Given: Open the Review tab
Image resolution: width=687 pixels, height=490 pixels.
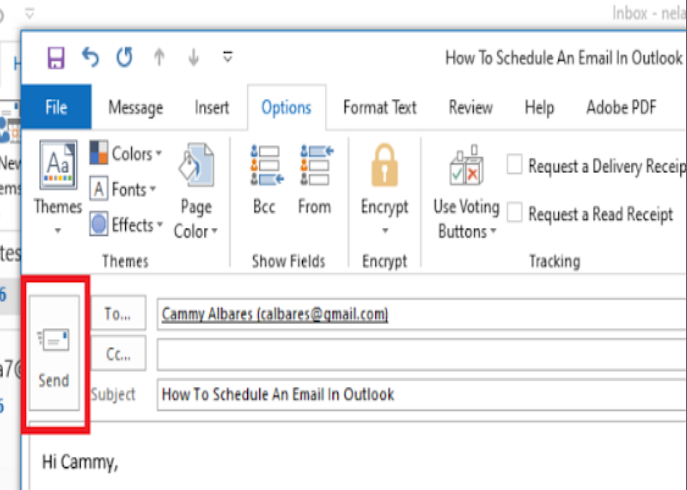Looking at the screenshot, I should (x=471, y=107).
